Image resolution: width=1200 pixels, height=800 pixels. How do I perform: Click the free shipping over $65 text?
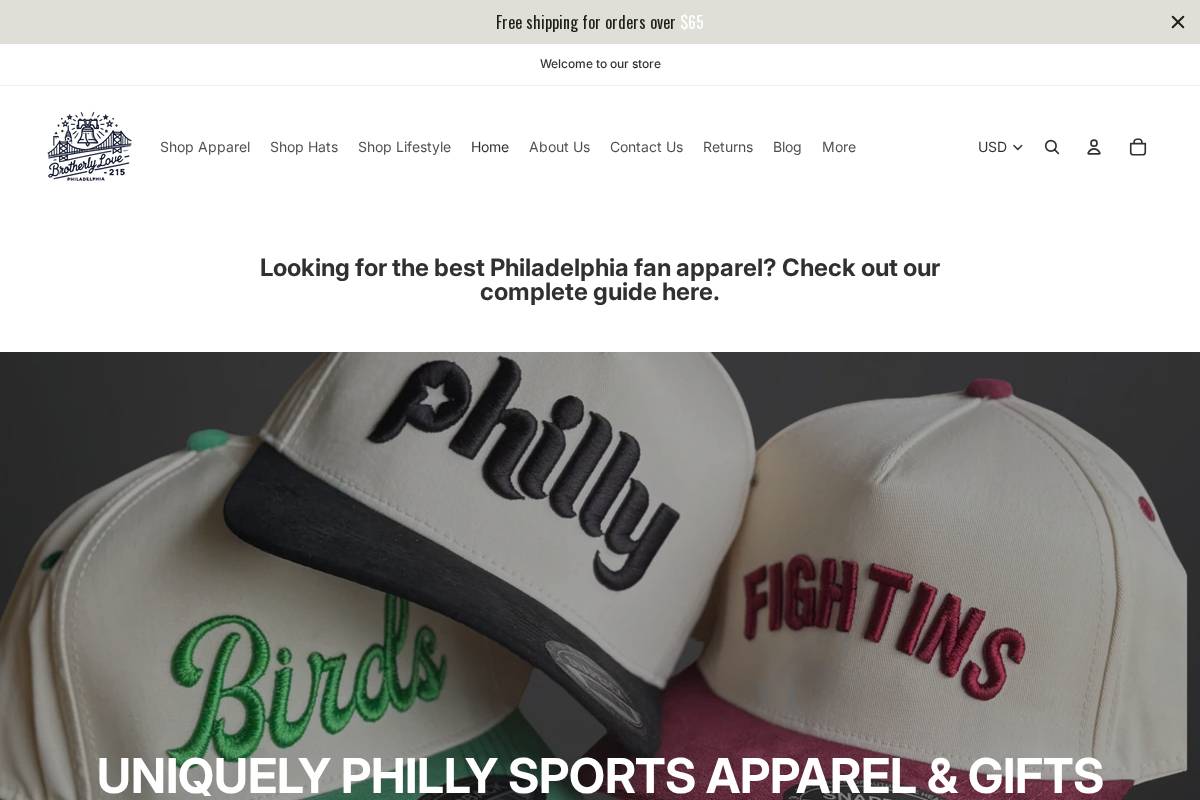[600, 22]
